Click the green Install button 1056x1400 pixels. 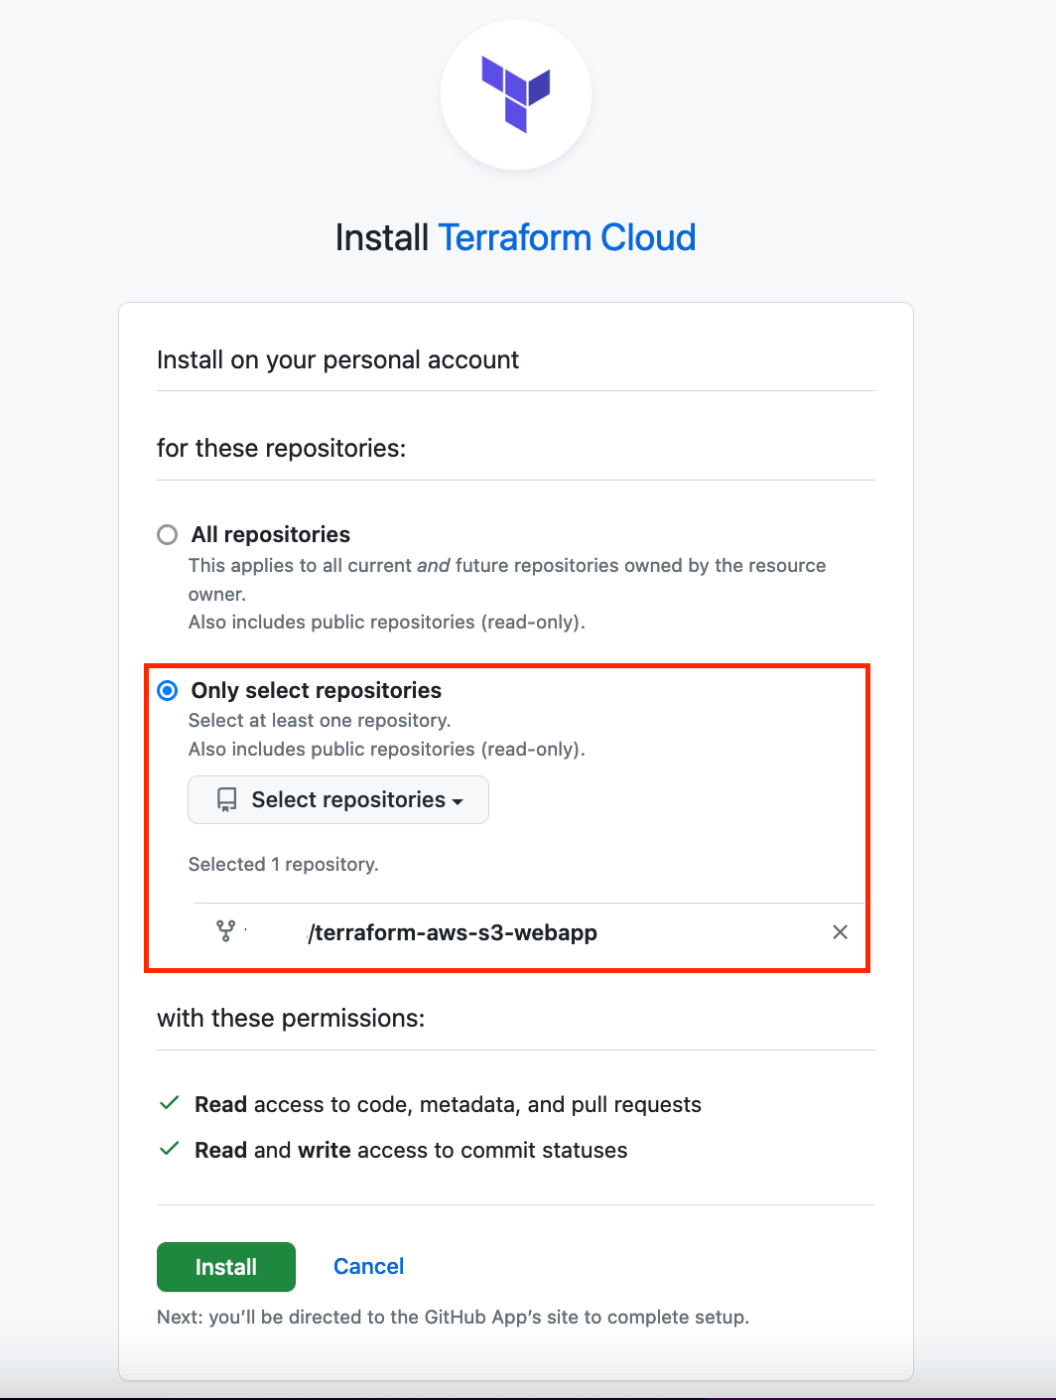226,1267
